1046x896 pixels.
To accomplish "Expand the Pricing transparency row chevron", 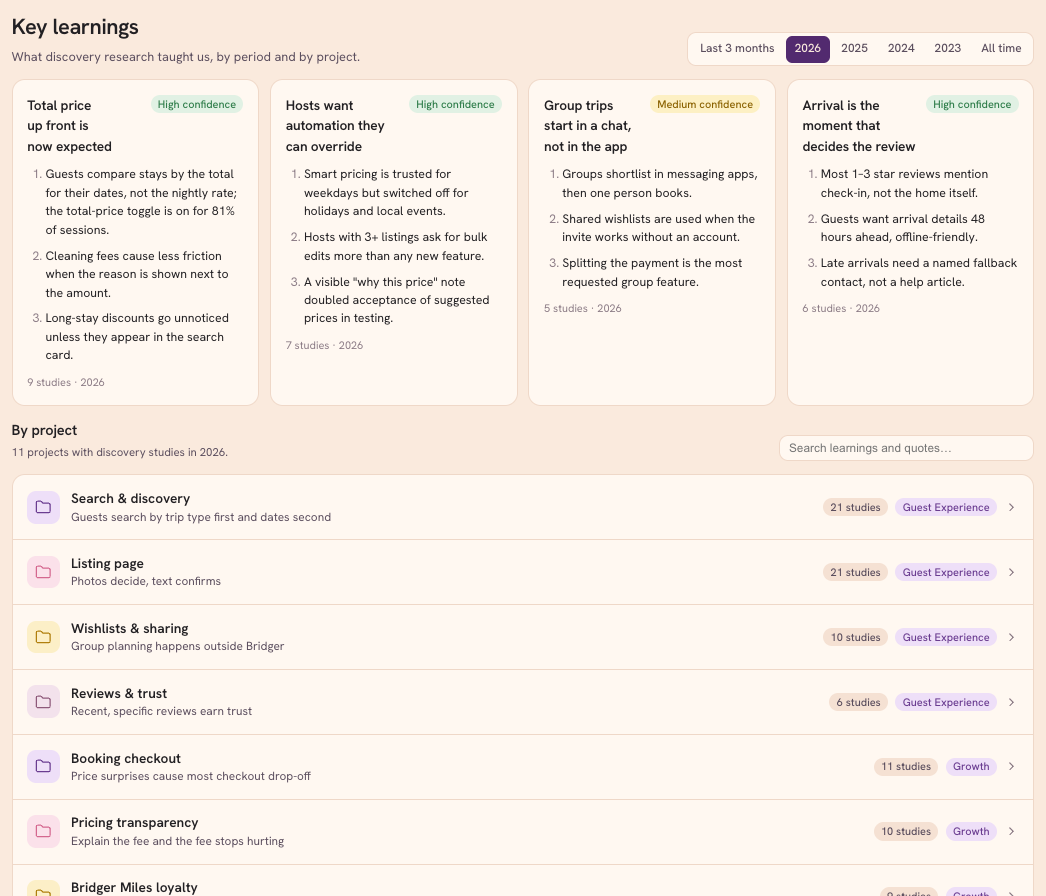I will pos(1011,831).
